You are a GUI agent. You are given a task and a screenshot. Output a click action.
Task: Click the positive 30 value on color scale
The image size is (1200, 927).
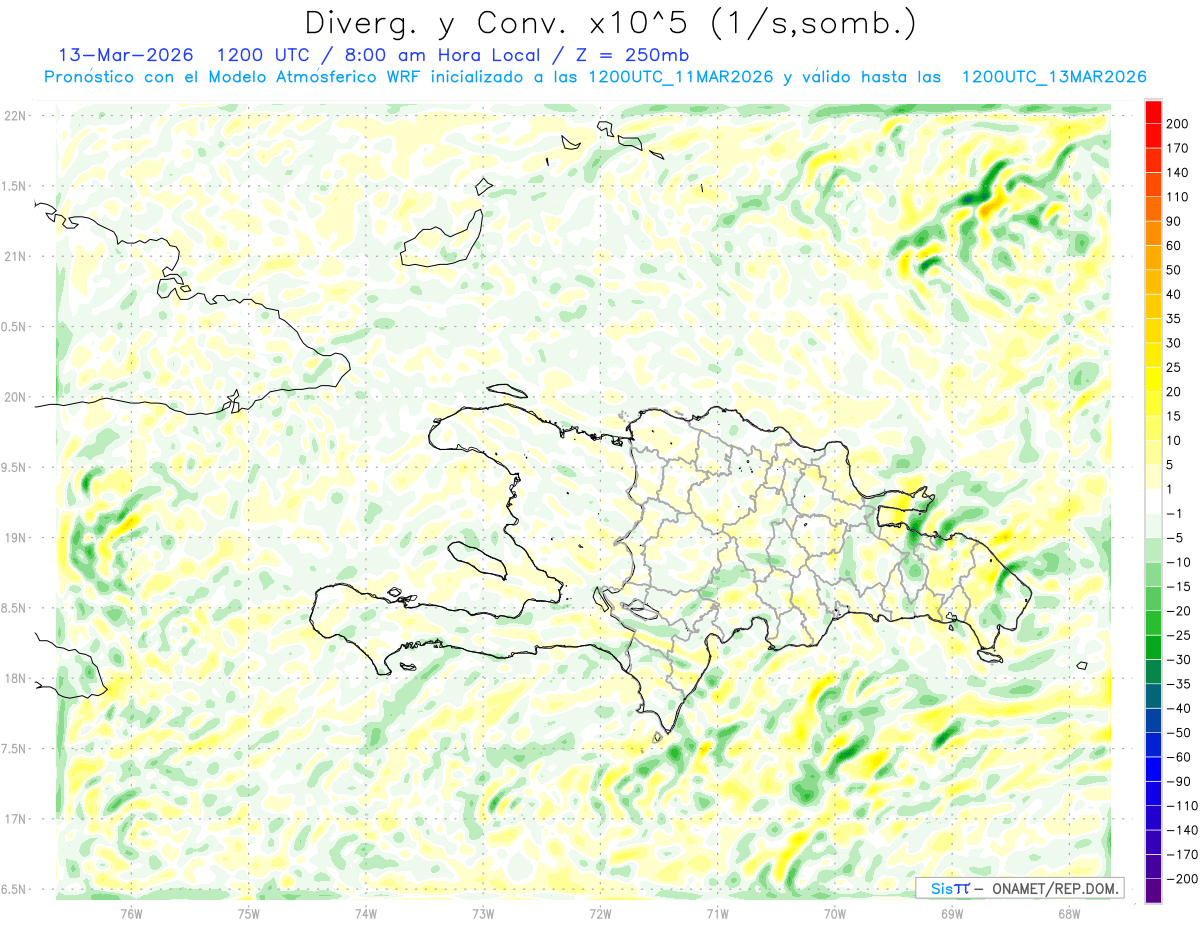1174,343
